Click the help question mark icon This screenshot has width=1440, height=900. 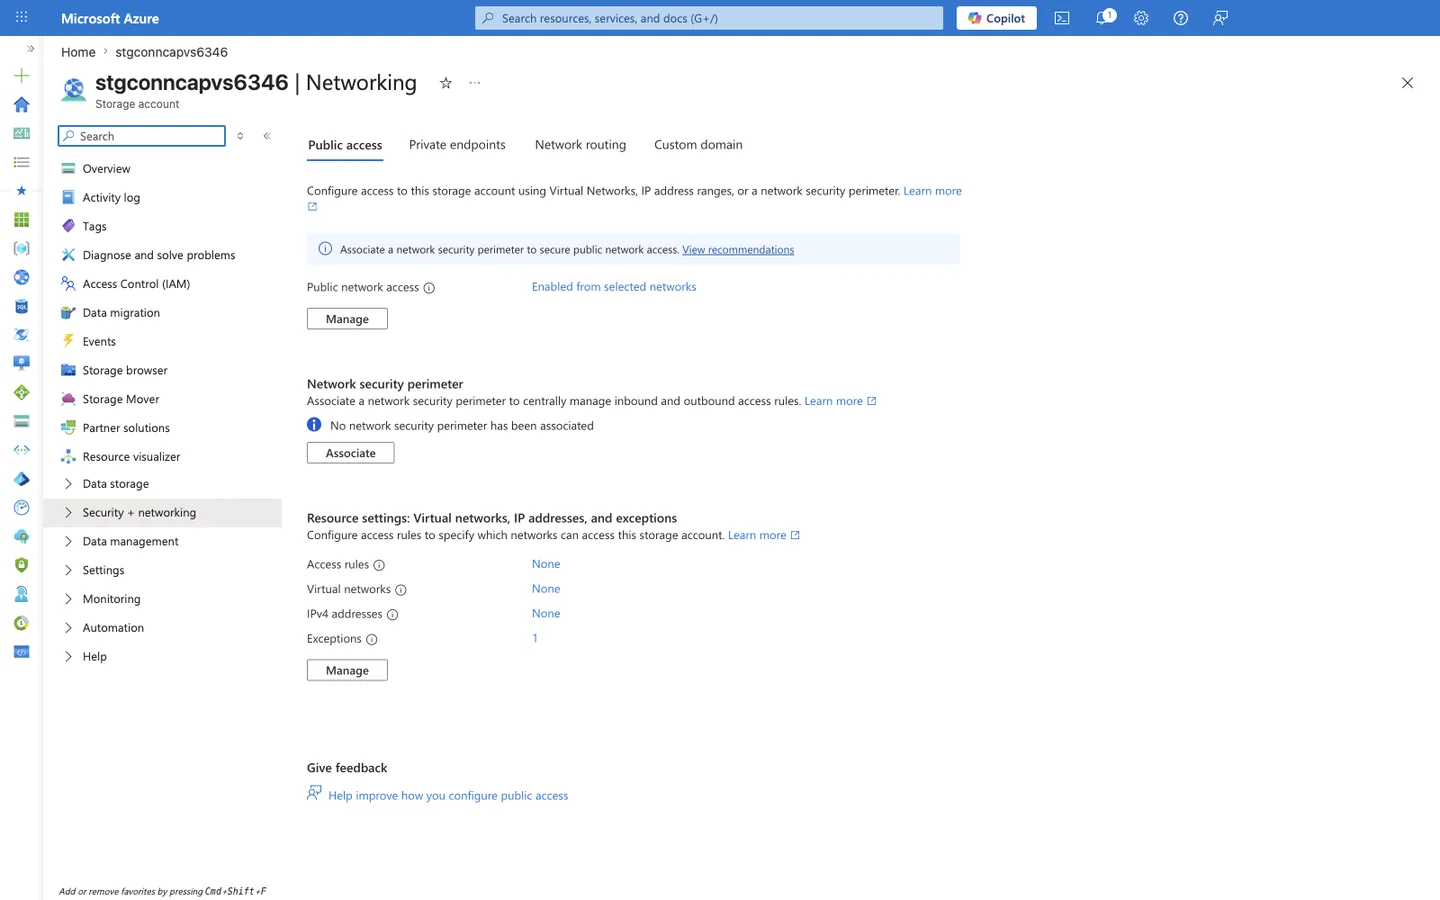click(1181, 18)
